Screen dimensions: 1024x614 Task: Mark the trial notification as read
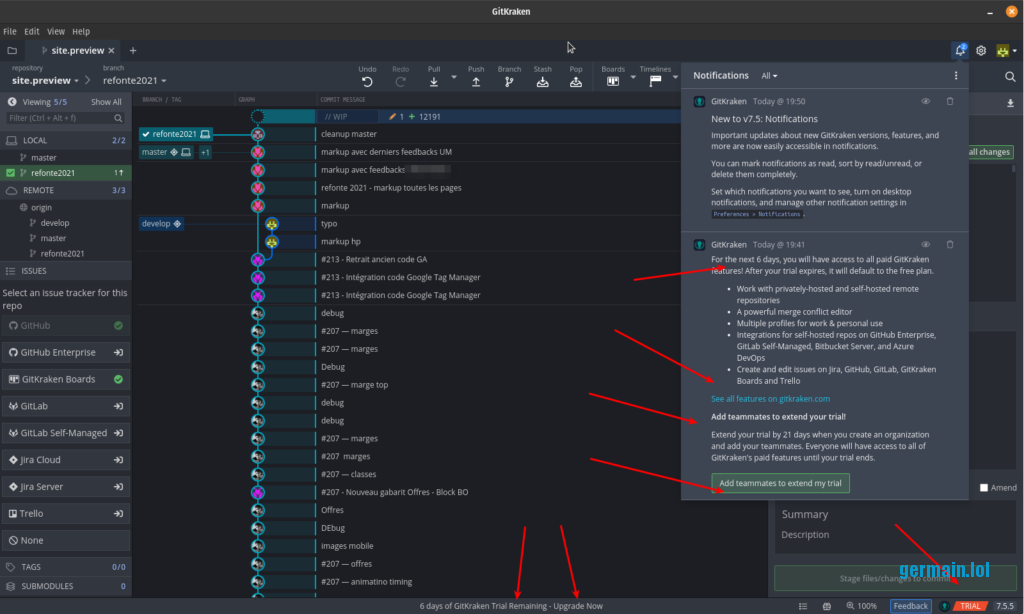pos(926,244)
